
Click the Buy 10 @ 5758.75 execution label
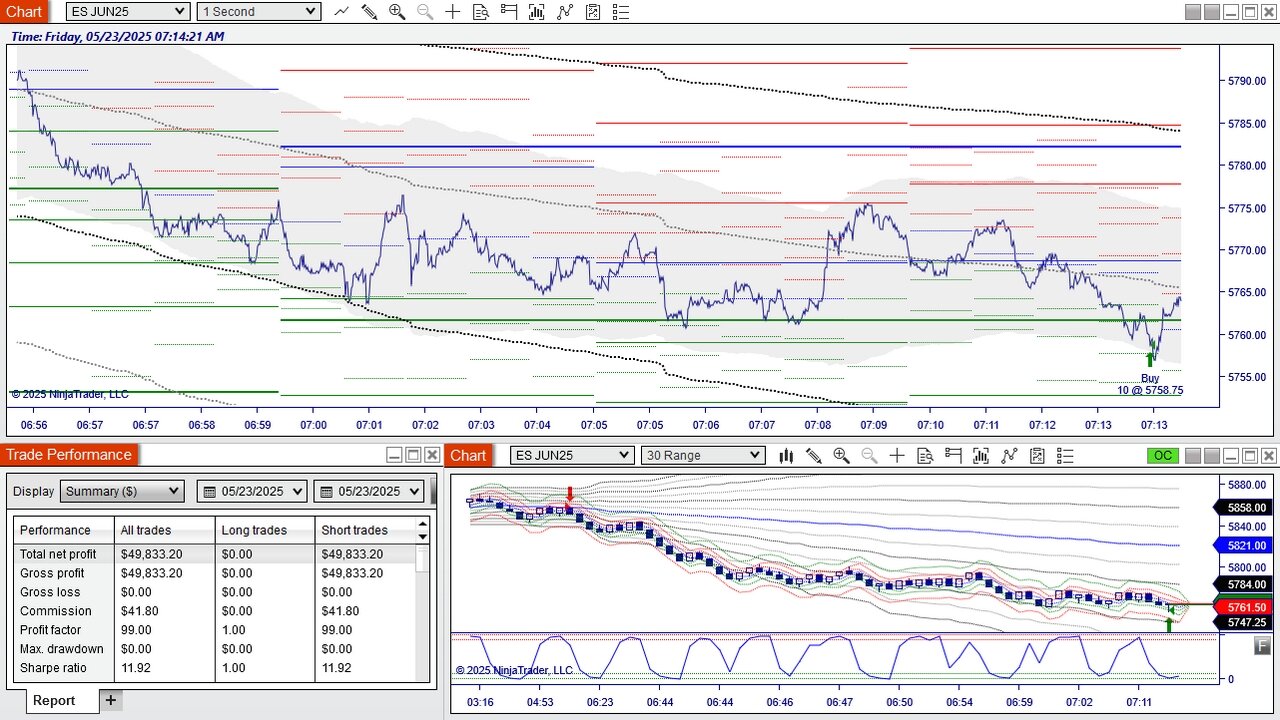tap(1150, 384)
